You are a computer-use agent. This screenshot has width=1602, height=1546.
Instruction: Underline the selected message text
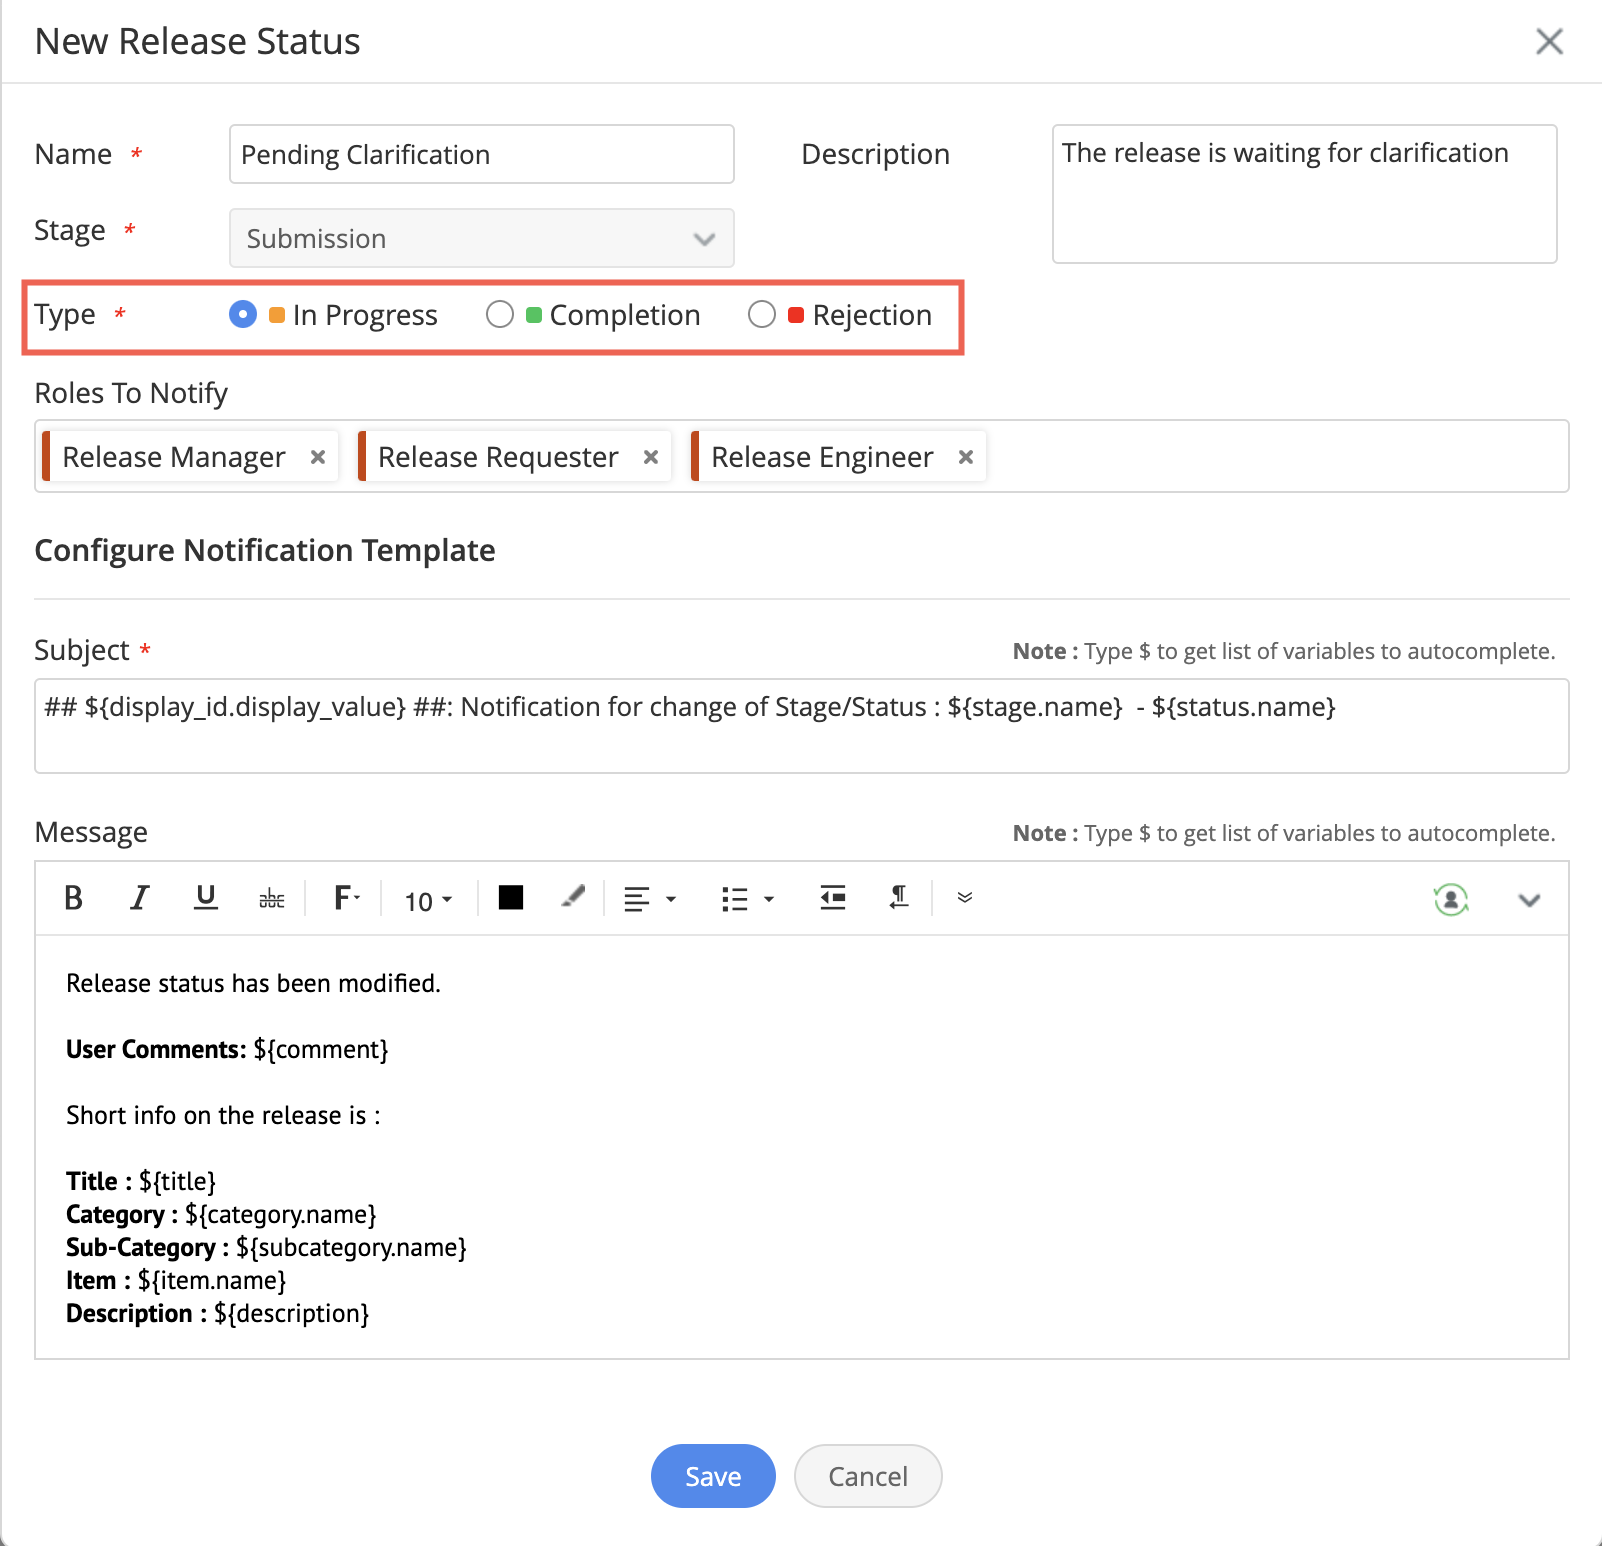tap(206, 898)
